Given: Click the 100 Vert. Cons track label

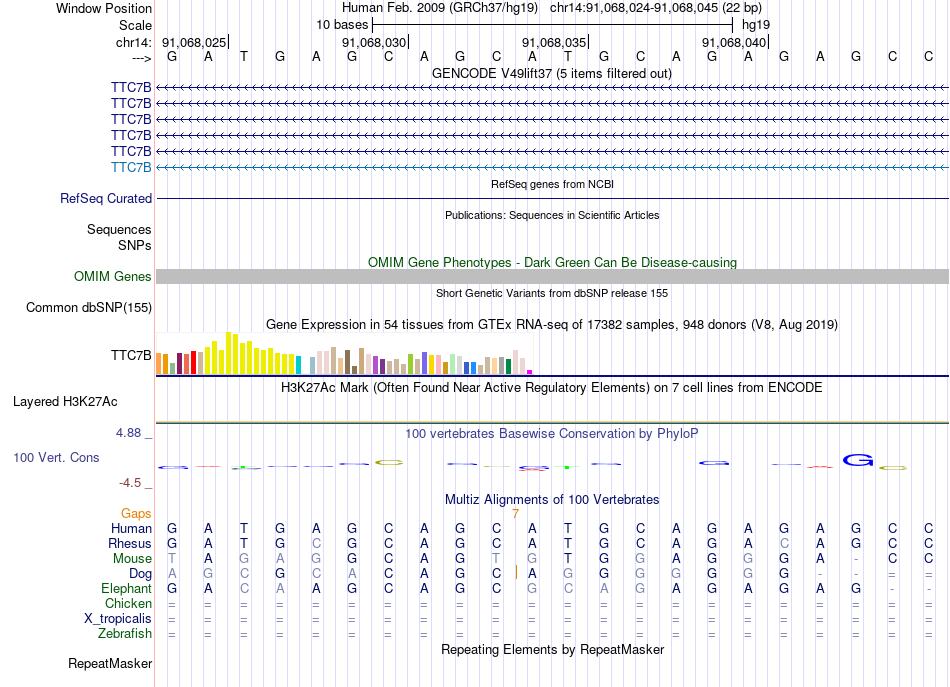Looking at the screenshot, I should point(56,457).
